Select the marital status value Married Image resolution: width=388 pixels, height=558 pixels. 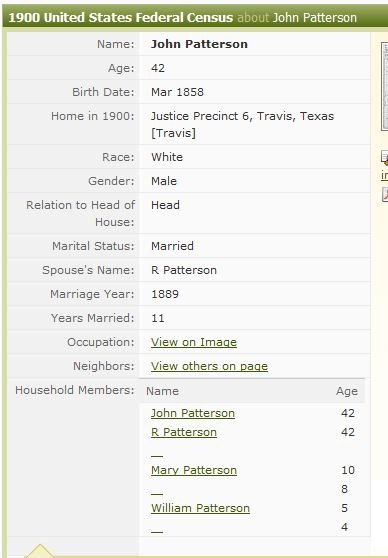tap(172, 246)
